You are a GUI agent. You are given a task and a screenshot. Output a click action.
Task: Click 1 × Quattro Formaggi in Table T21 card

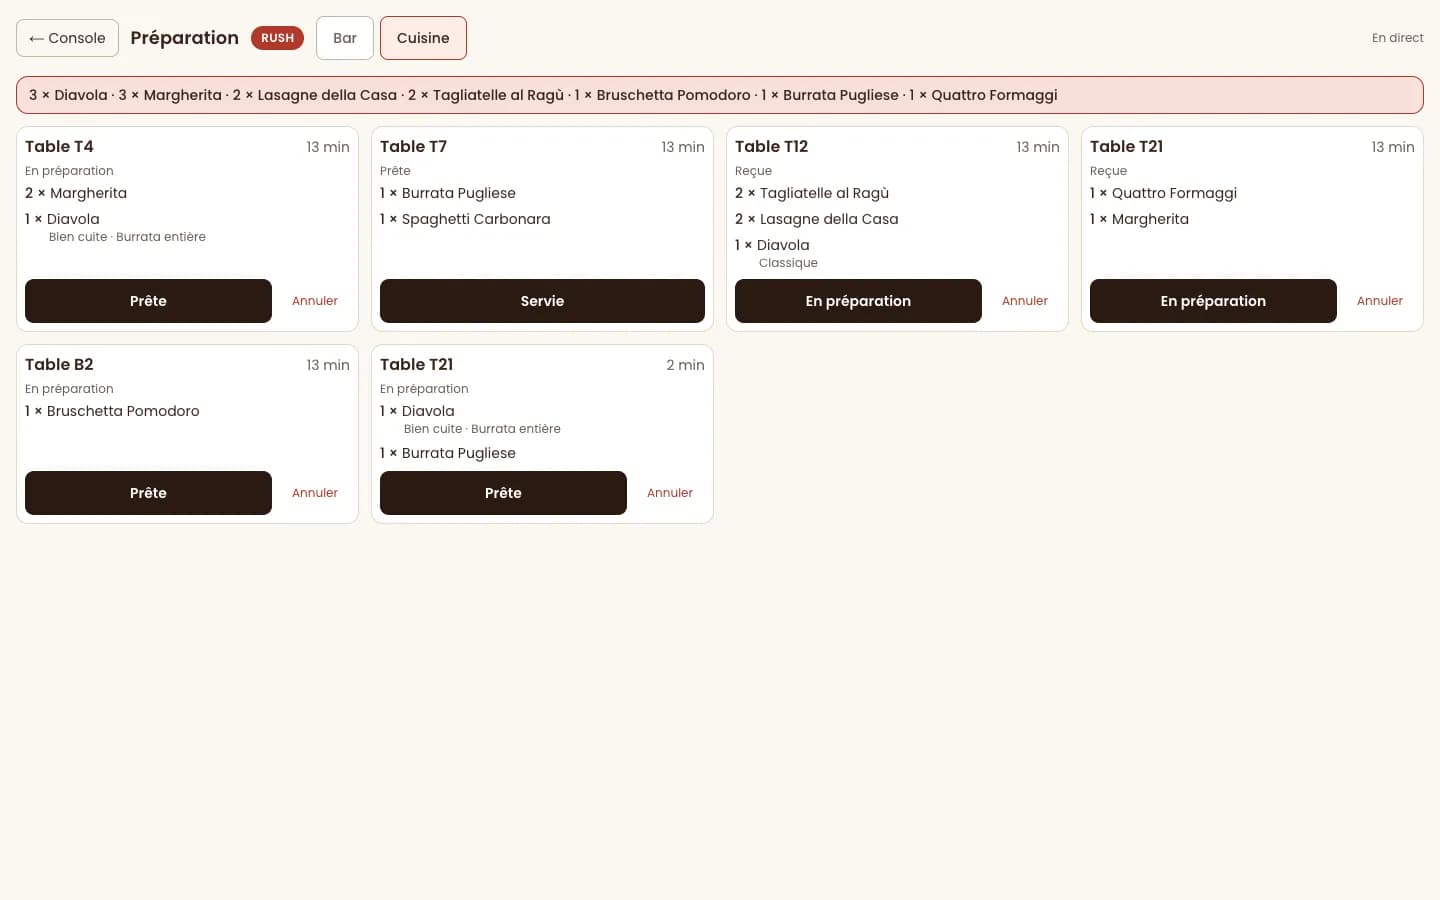coord(1163,193)
